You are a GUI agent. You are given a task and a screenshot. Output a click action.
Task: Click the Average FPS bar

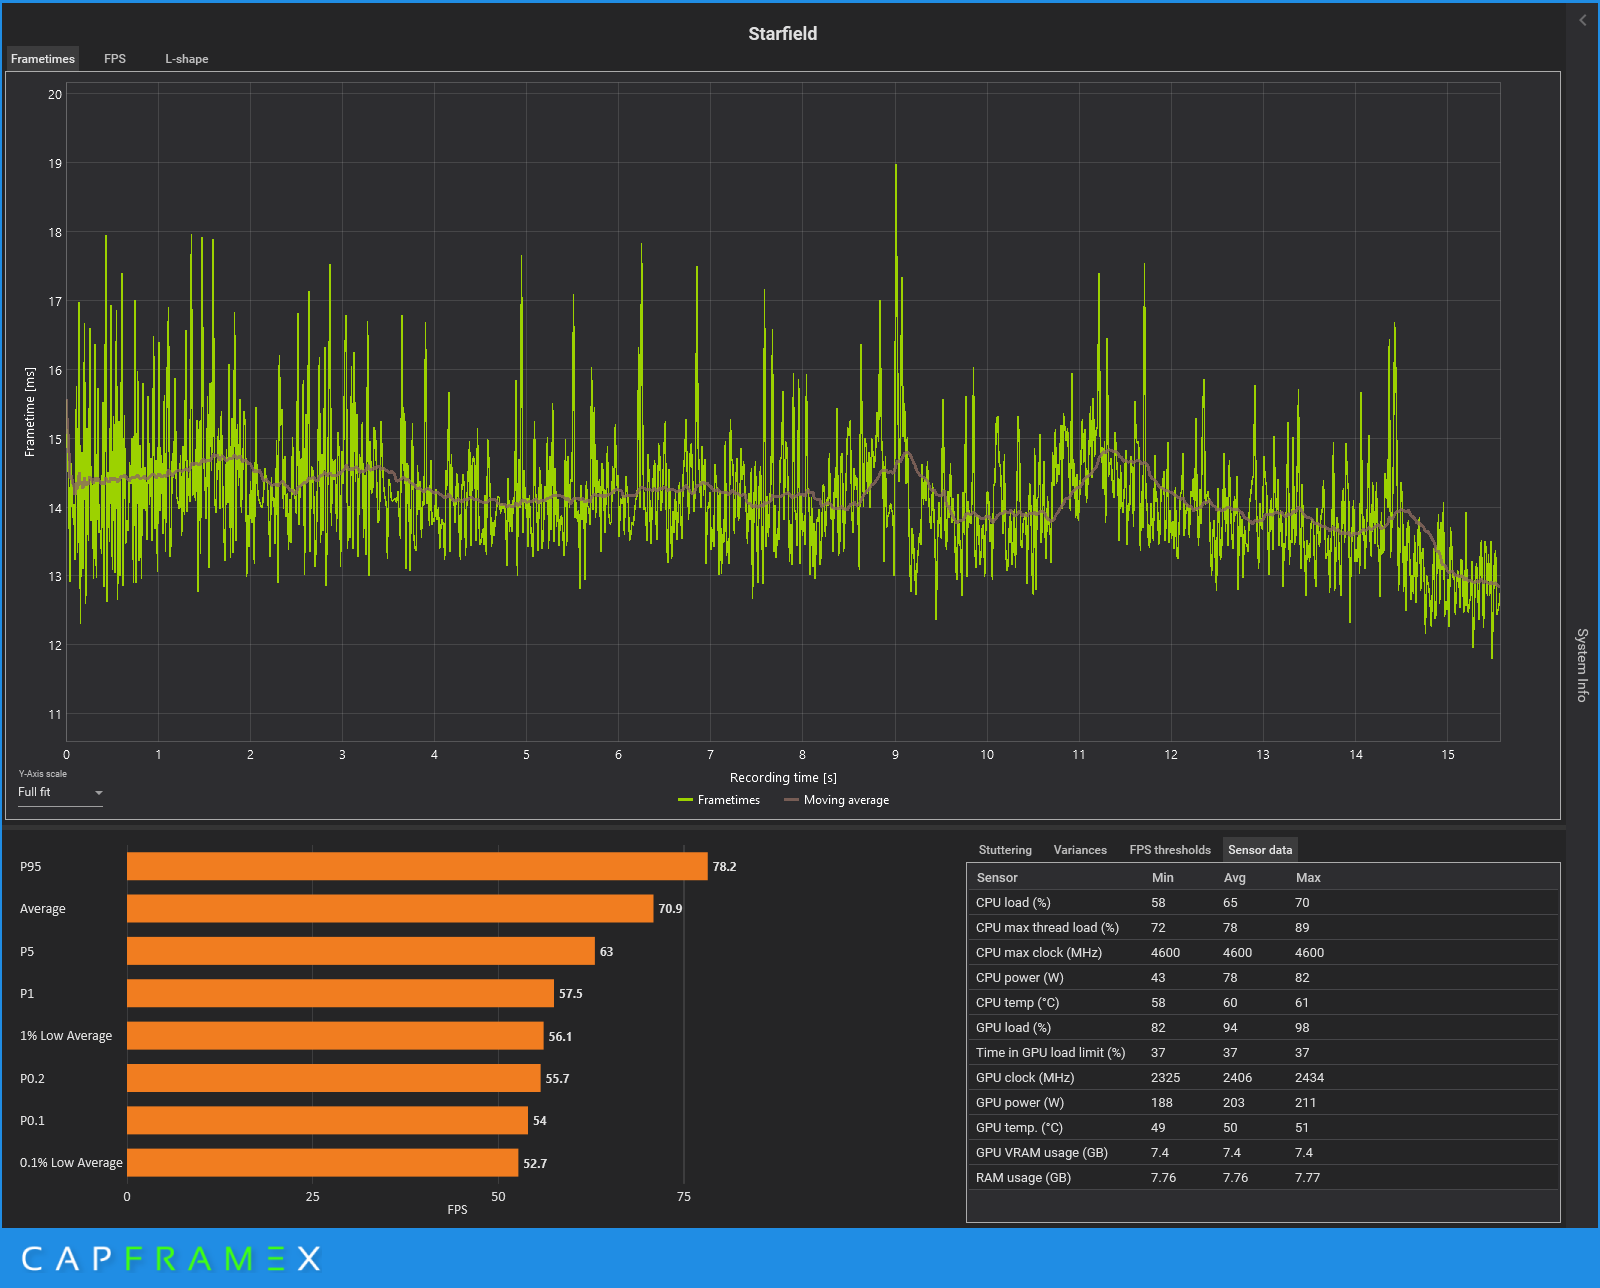tap(390, 908)
